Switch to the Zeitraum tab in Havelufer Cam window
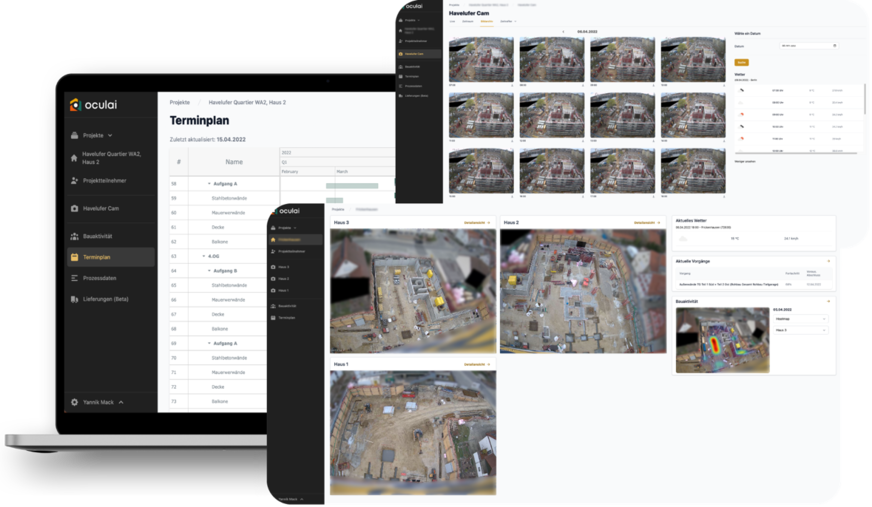872x507 pixels. [468, 22]
